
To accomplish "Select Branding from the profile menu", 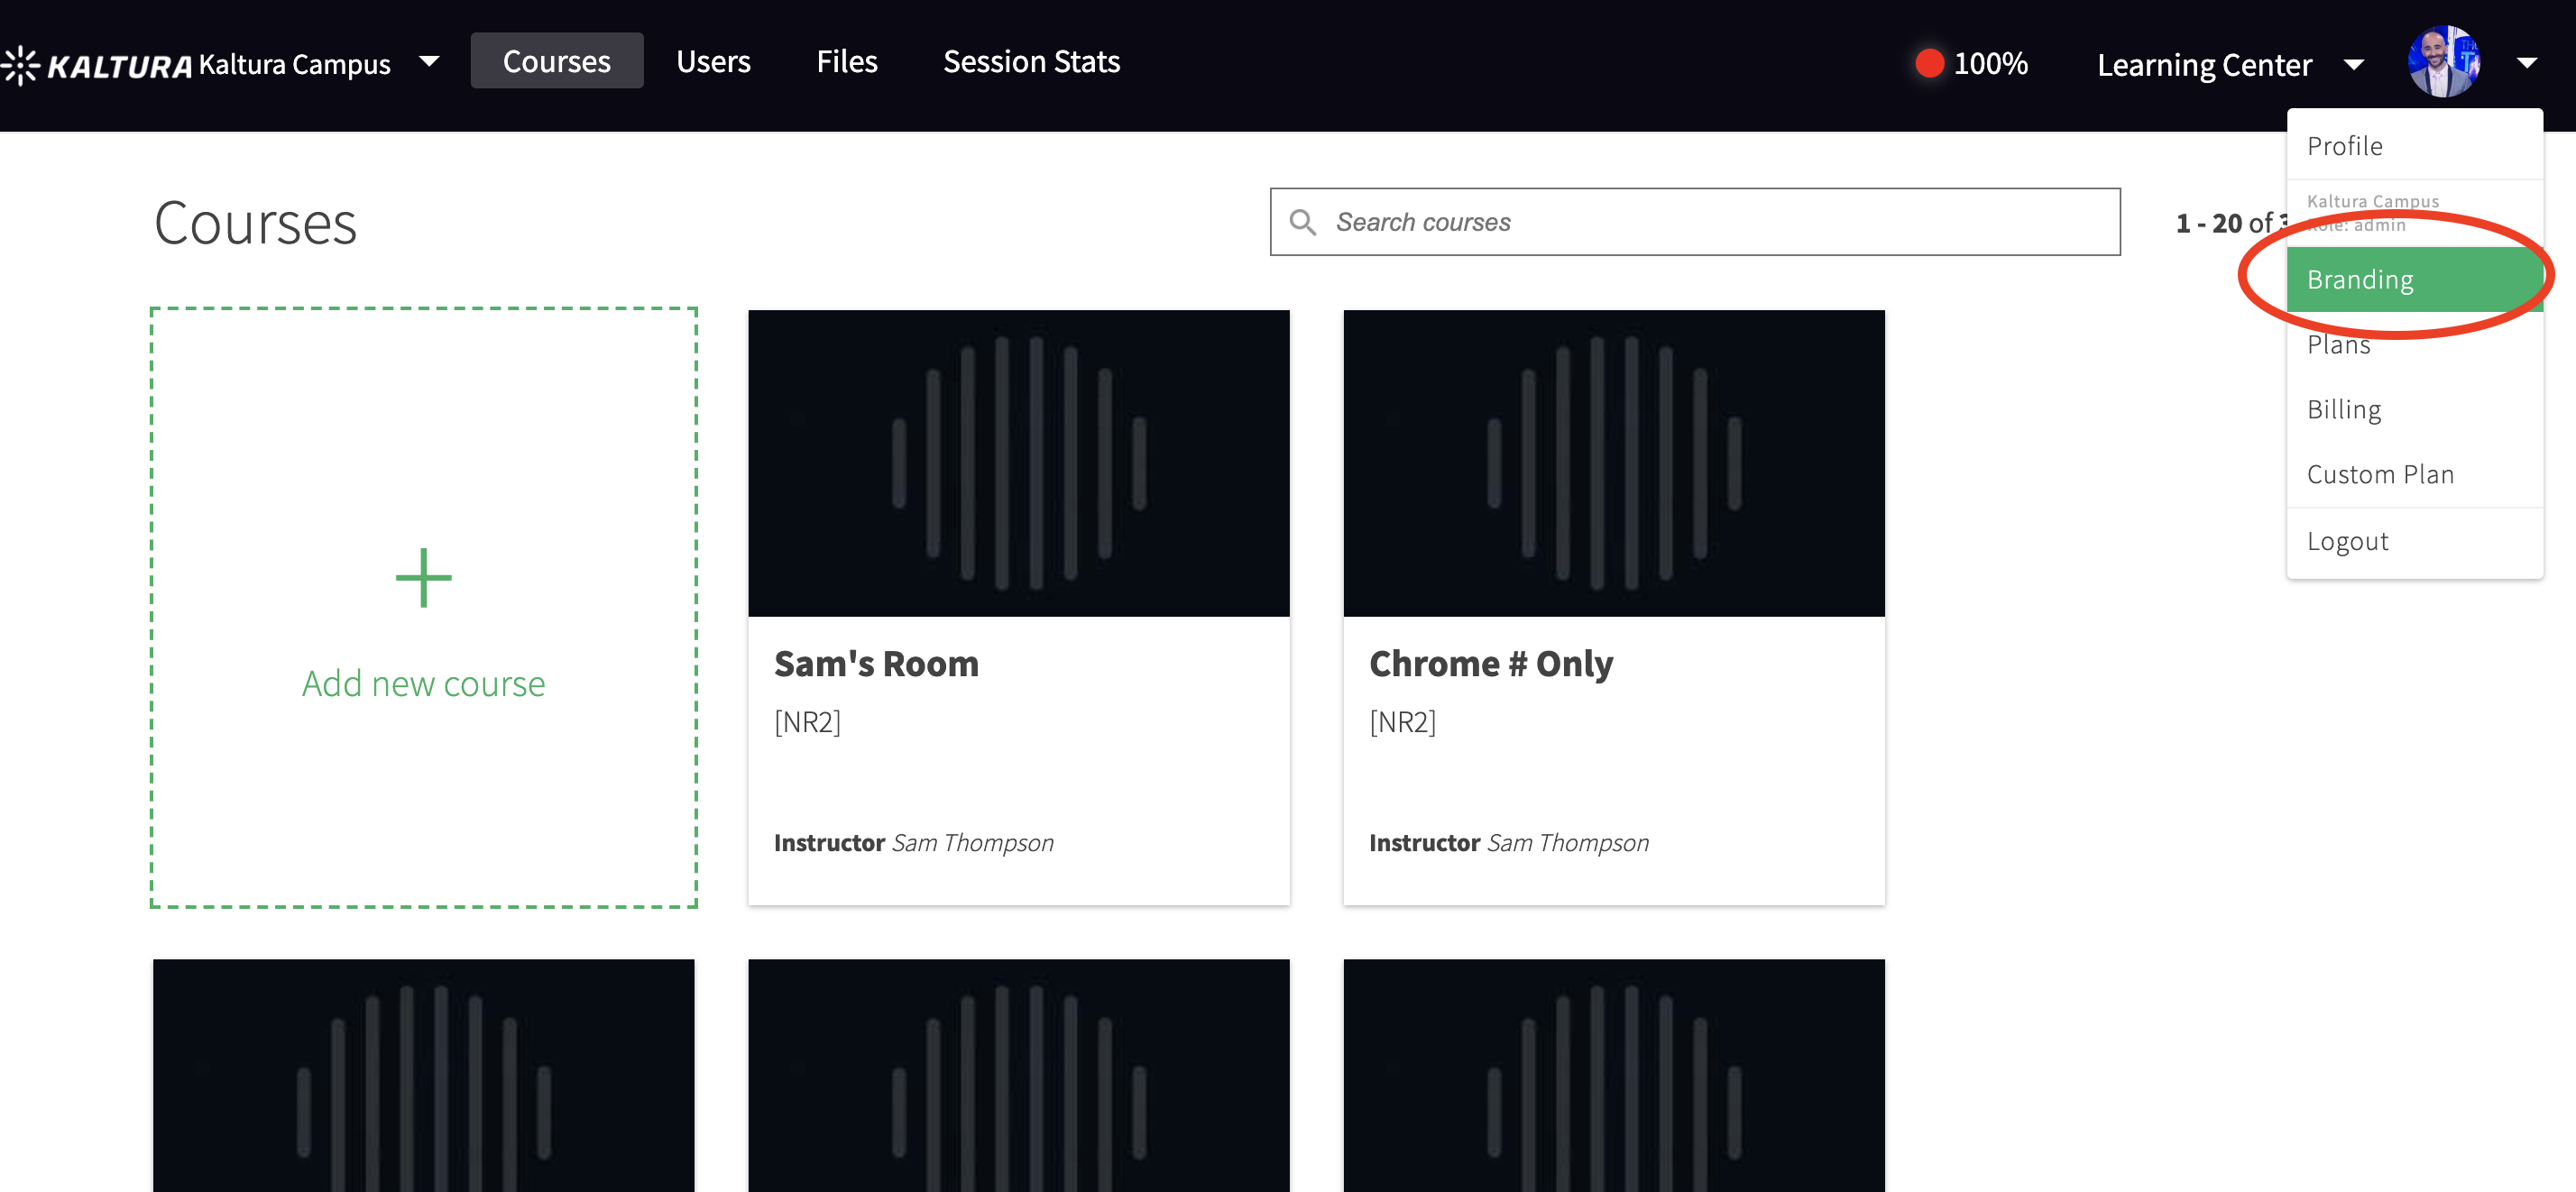I will coord(2359,280).
